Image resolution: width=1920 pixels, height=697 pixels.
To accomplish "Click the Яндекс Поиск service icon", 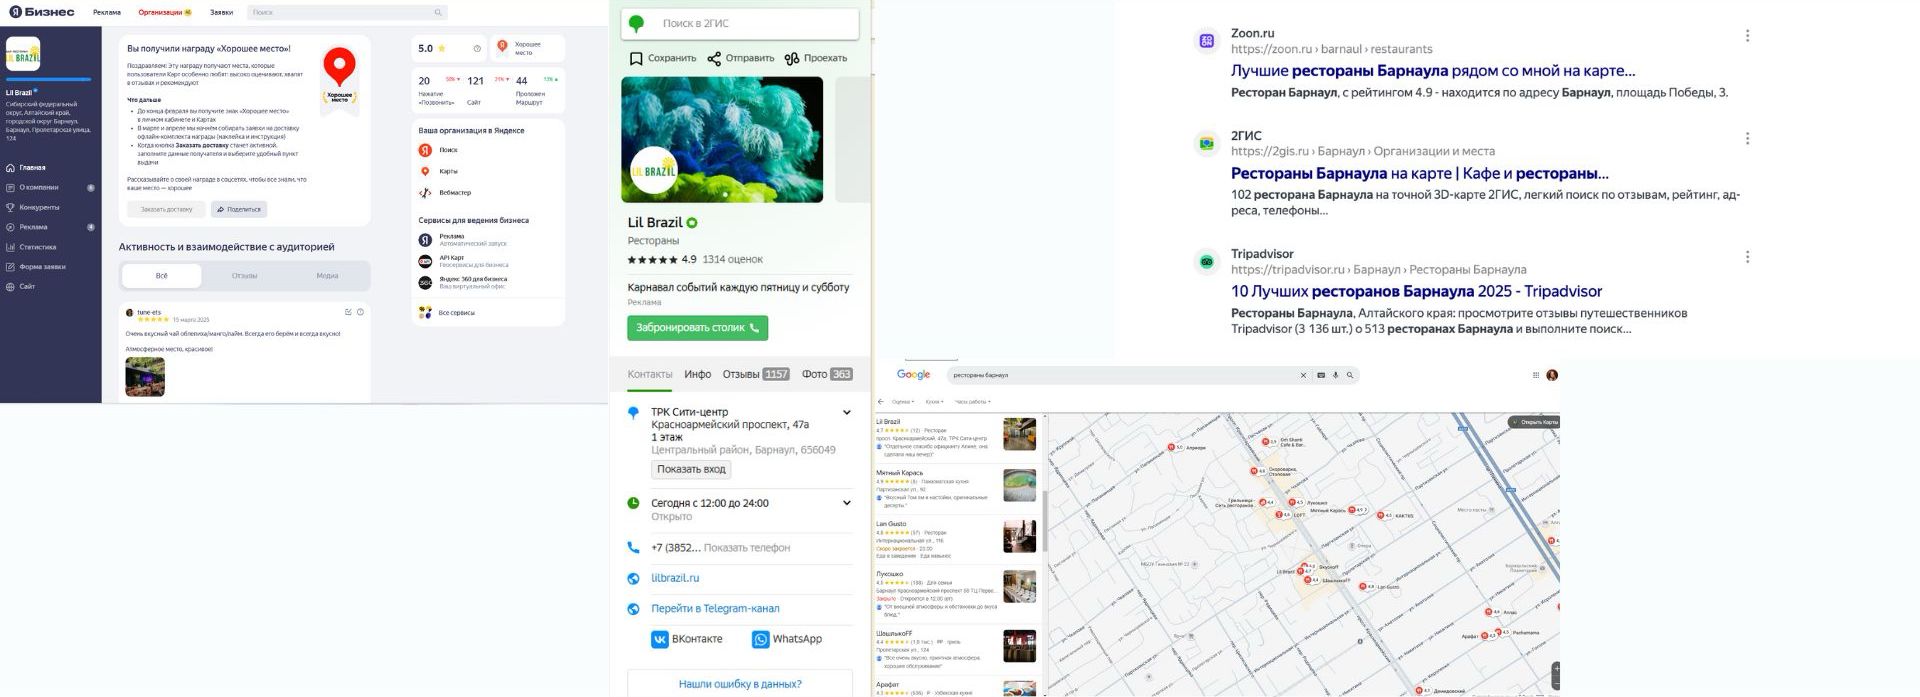I will (x=425, y=150).
